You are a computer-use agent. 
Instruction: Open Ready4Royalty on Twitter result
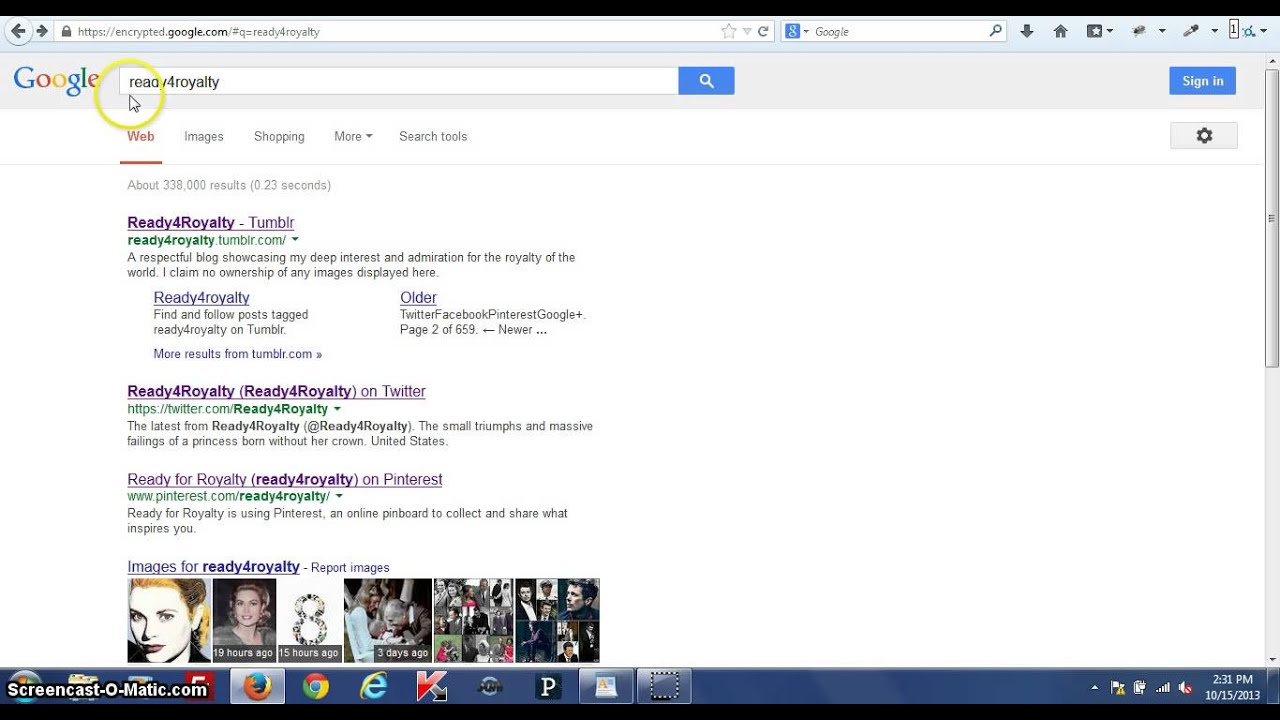[x=276, y=391]
